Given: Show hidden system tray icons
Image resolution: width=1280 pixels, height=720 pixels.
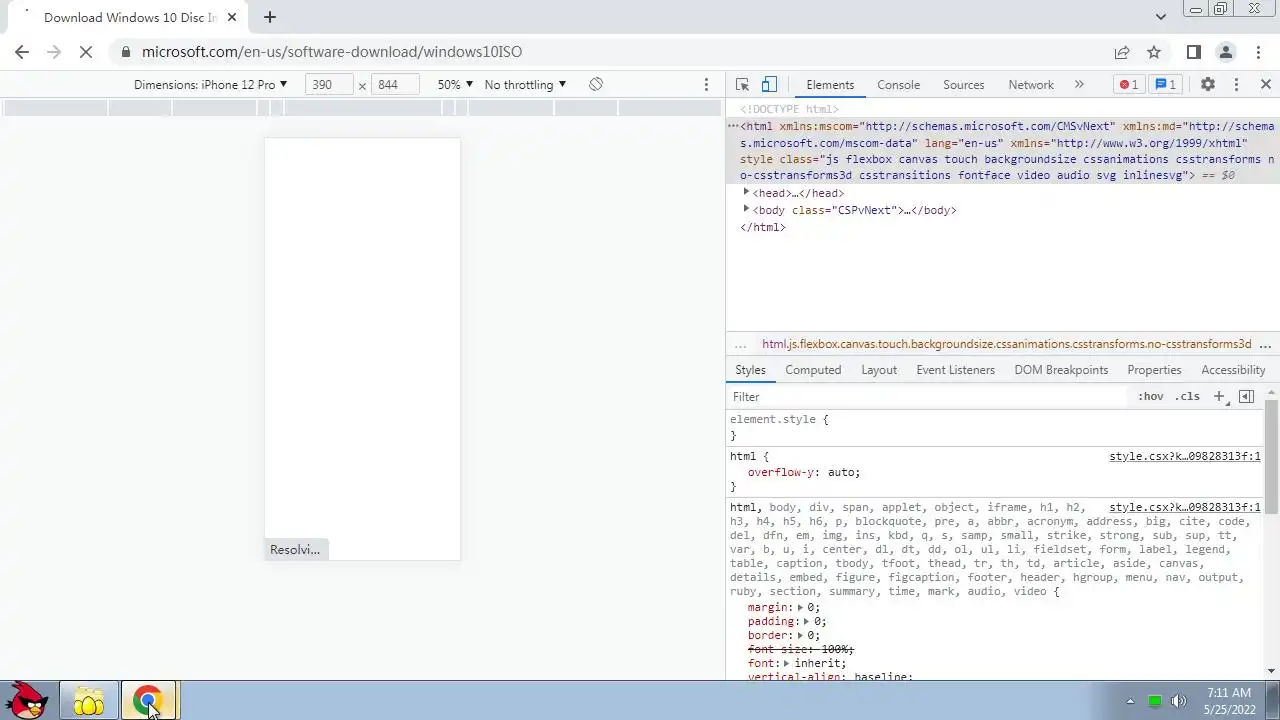Looking at the screenshot, I should tap(1131, 701).
